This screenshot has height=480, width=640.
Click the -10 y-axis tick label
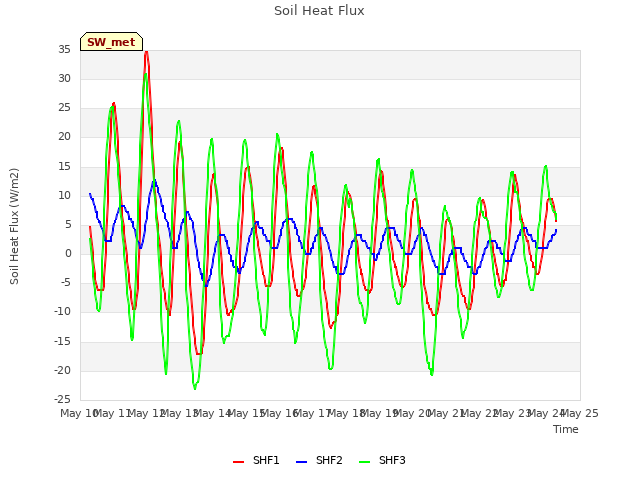(x=63, y=312)
